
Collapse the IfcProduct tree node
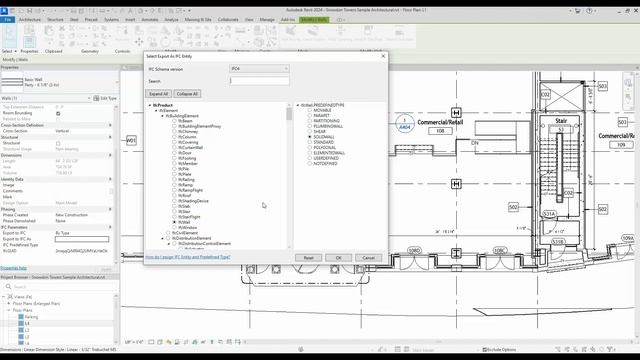[x=150, y=105]
